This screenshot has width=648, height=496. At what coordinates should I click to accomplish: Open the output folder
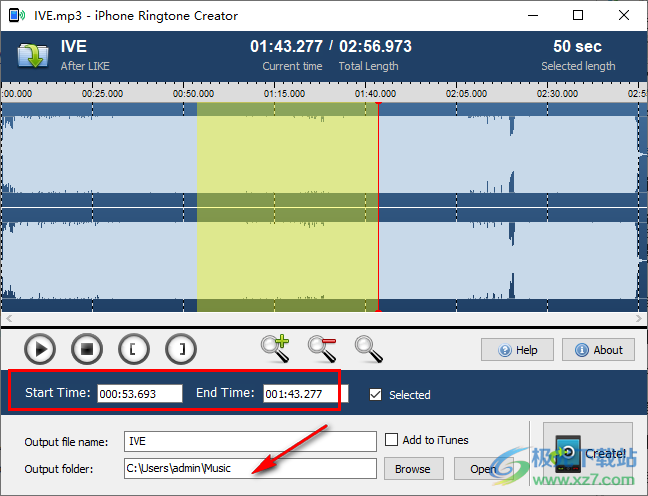(484, 469)
